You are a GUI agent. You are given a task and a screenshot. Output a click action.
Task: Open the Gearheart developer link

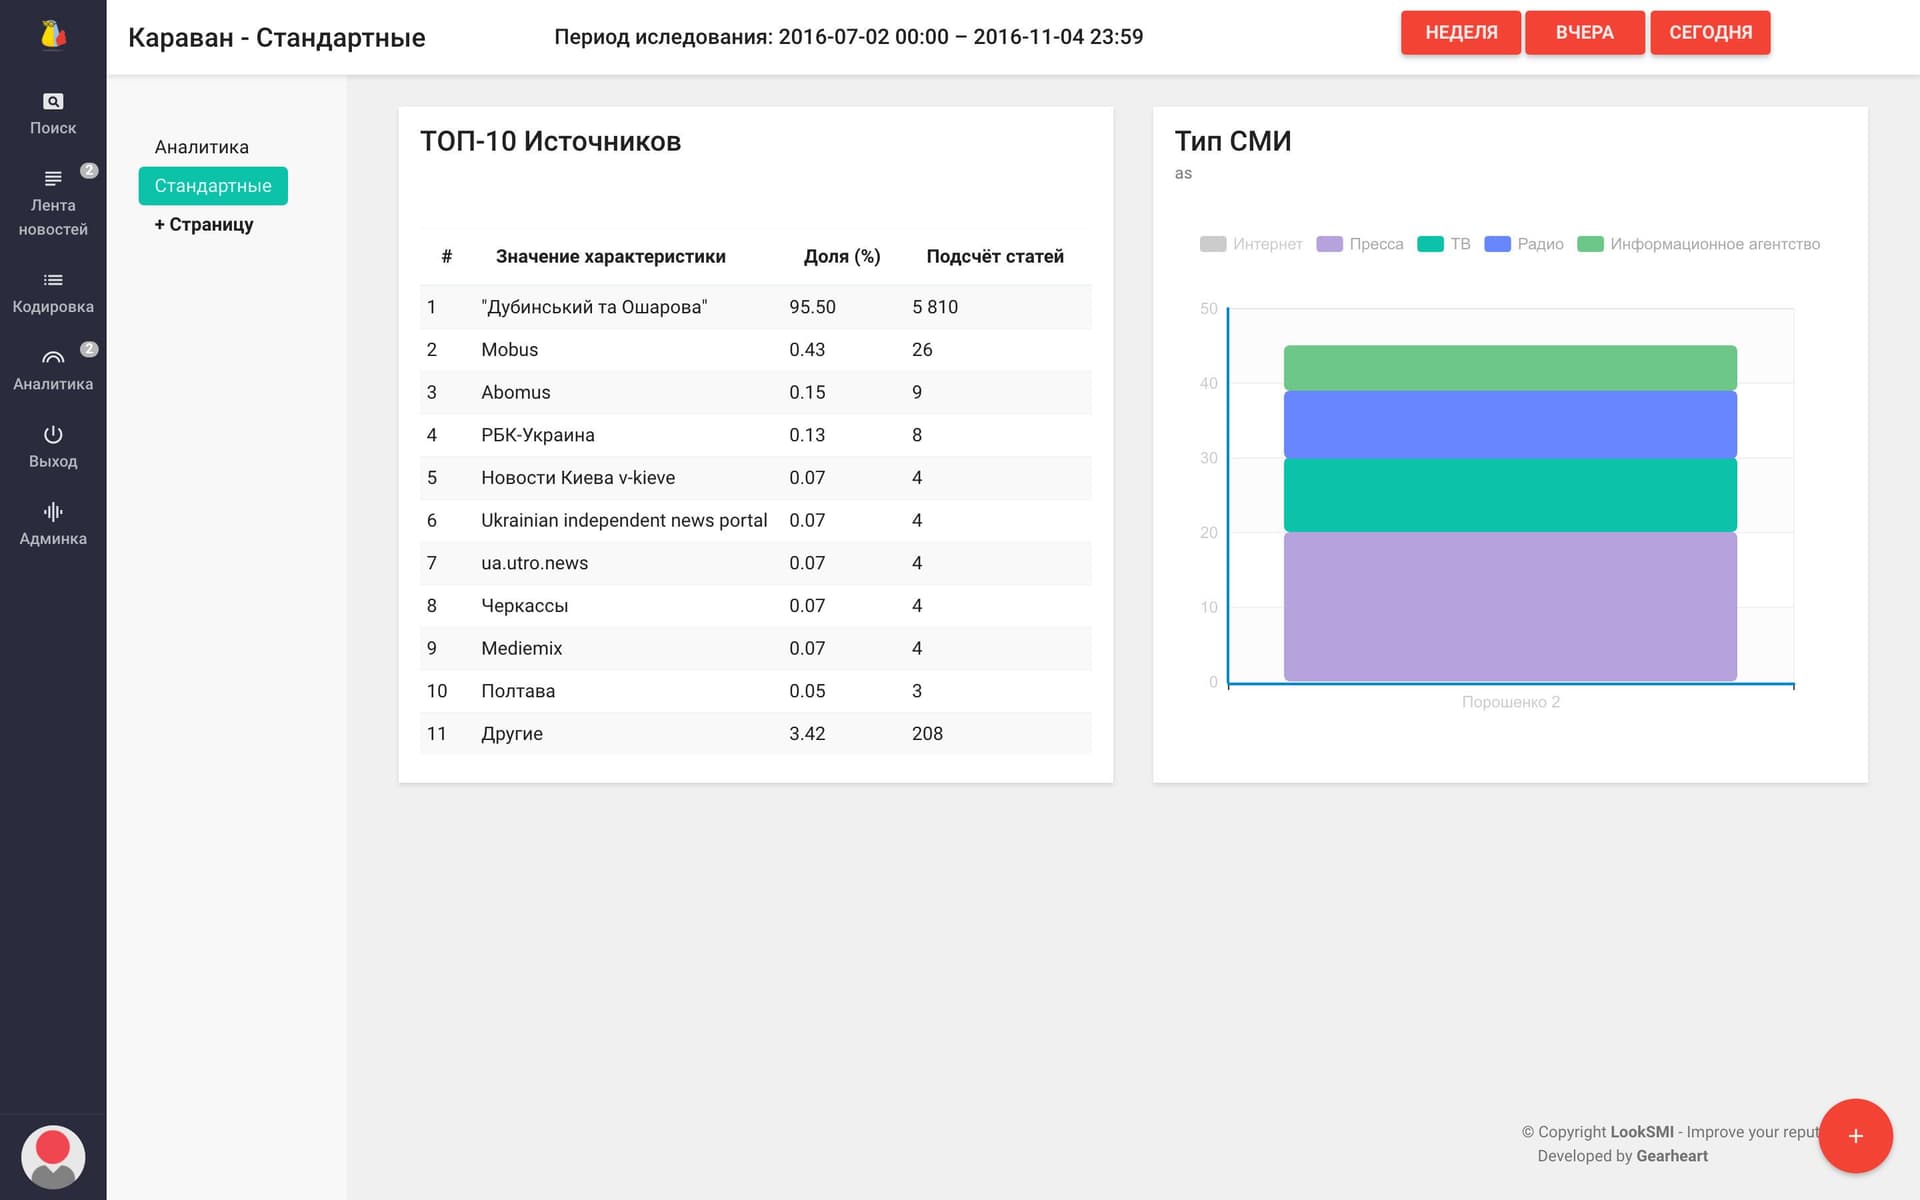click(1672, 1156)
